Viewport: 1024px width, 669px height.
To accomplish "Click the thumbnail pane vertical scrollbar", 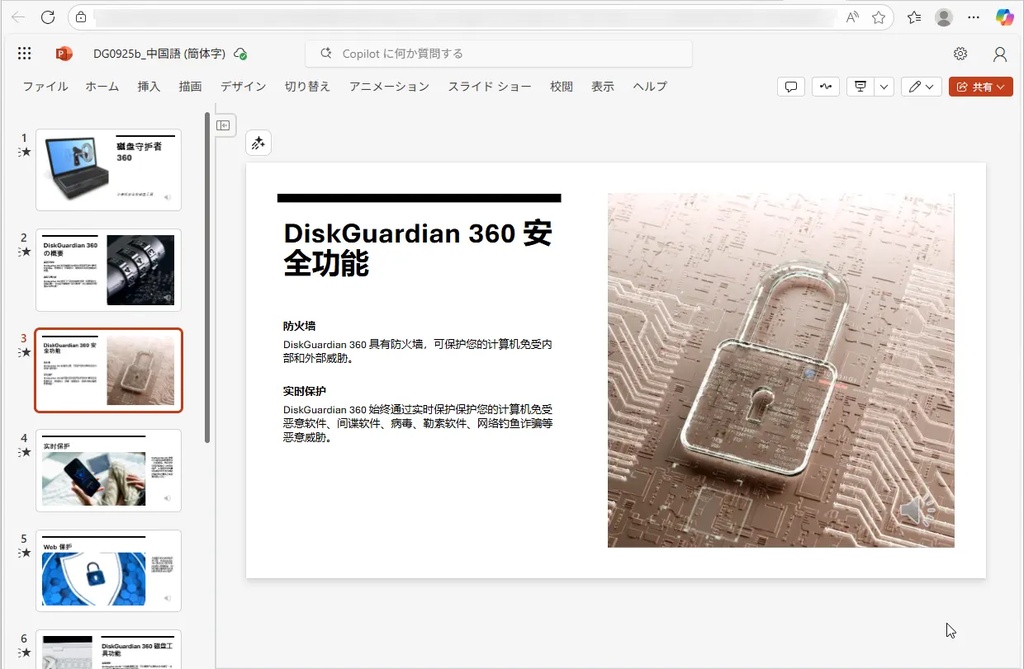I will click(207, 278).
